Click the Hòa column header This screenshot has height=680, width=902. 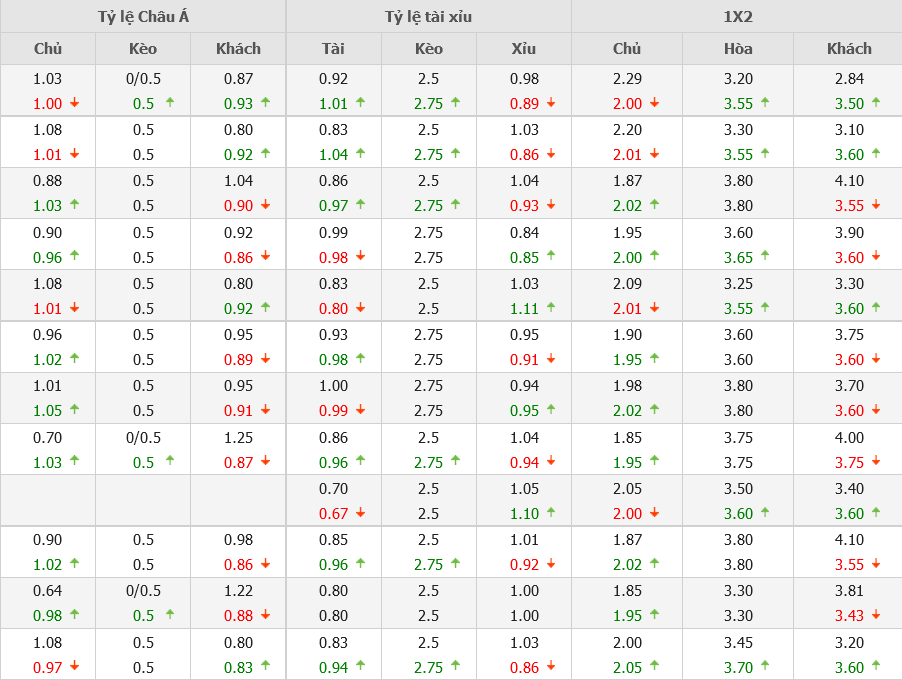[x=738, y=48]
